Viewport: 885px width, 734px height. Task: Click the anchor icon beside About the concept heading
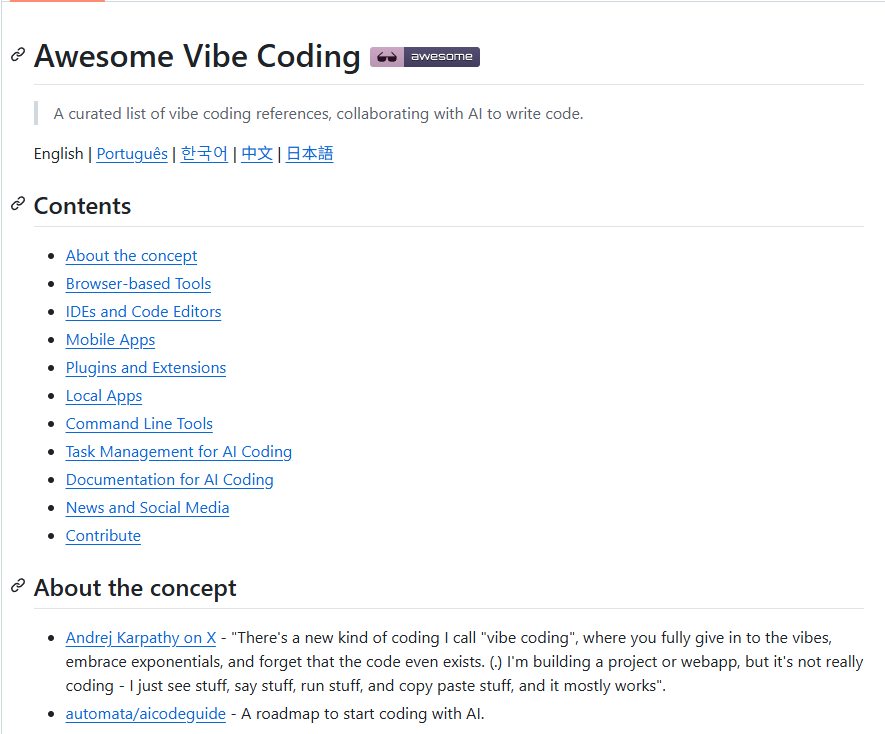pos(17,588)
